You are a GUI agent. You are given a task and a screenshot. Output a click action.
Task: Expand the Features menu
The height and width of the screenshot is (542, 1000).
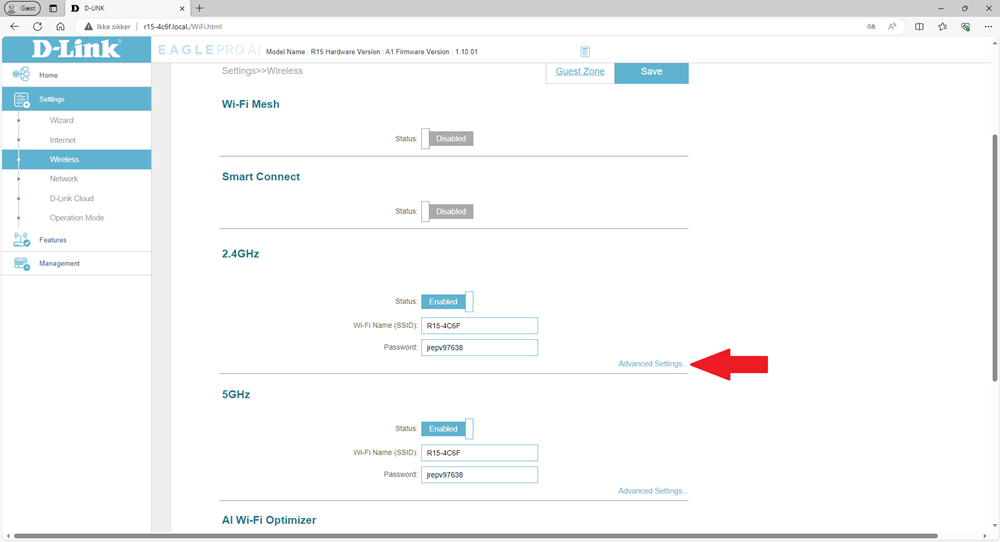click(x=77, y=240)
